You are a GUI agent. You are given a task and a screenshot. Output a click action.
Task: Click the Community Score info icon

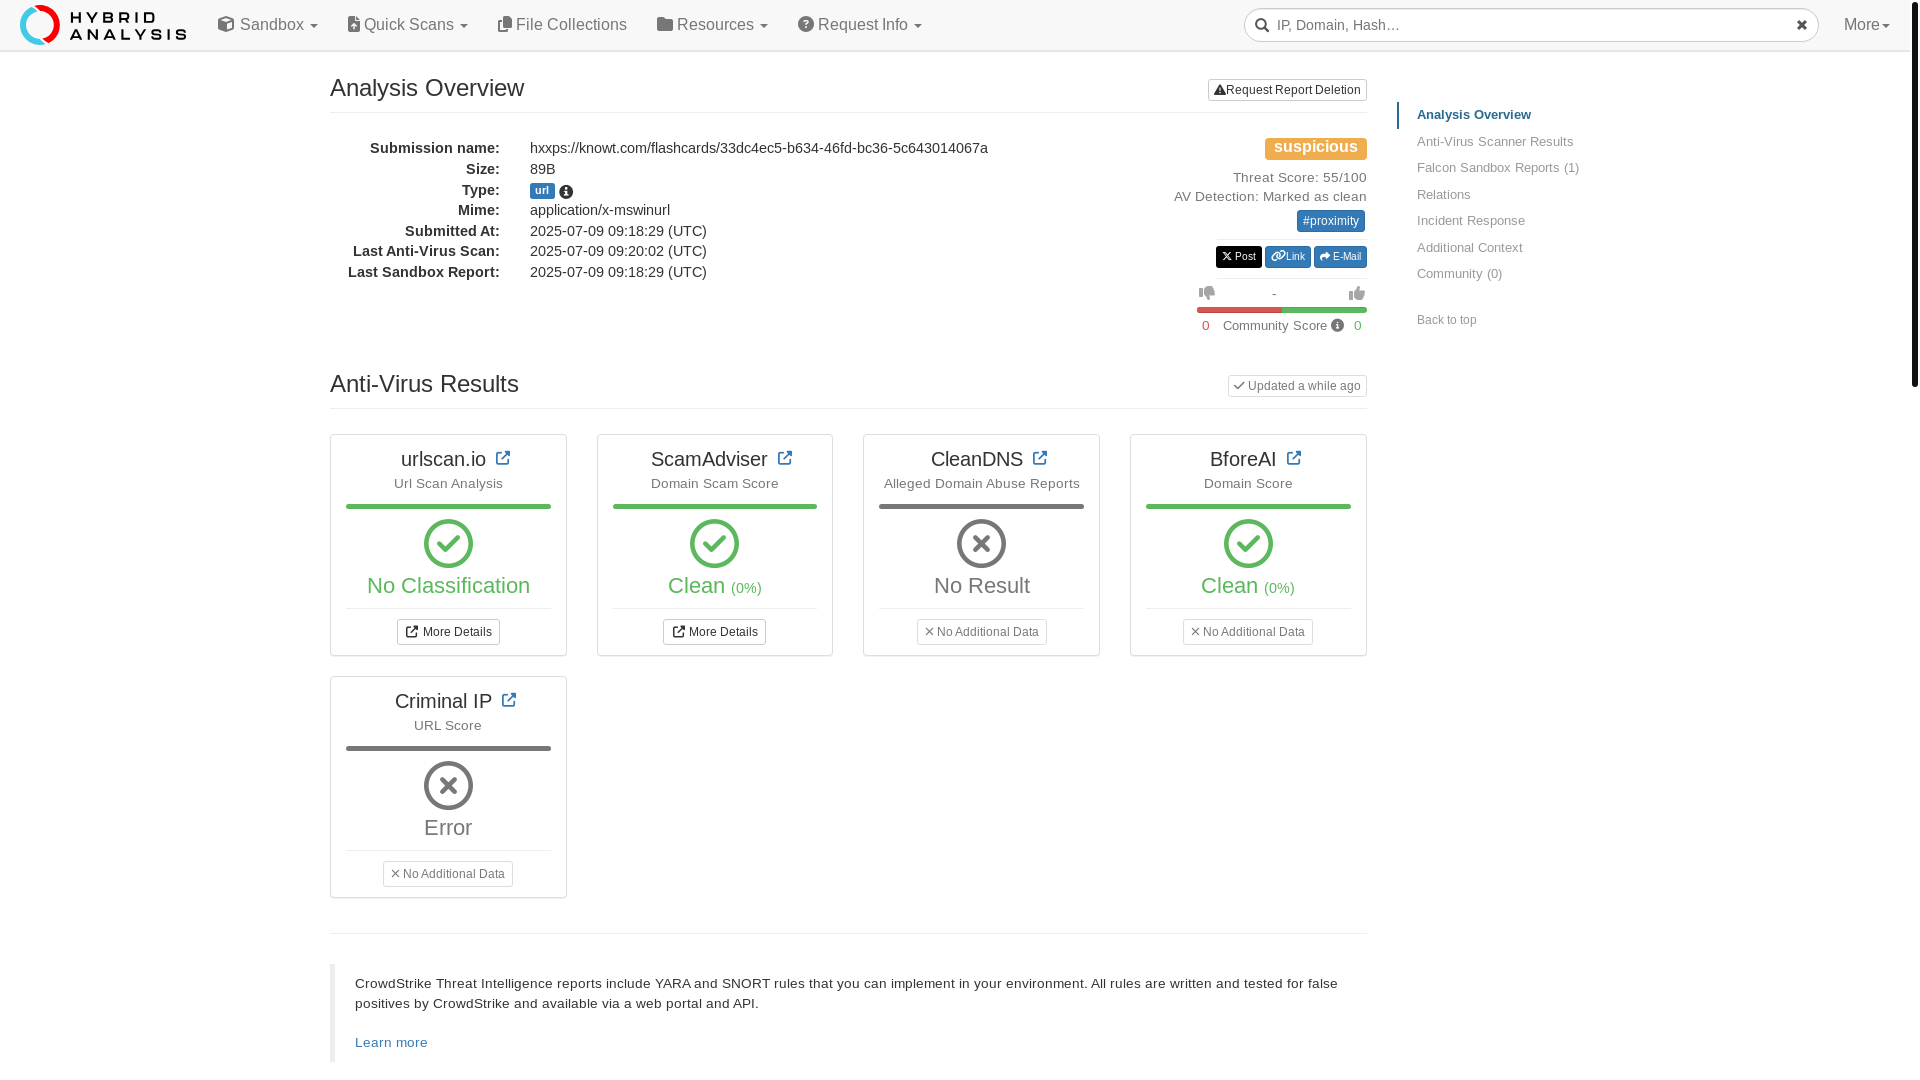[x=1337, y=326]
